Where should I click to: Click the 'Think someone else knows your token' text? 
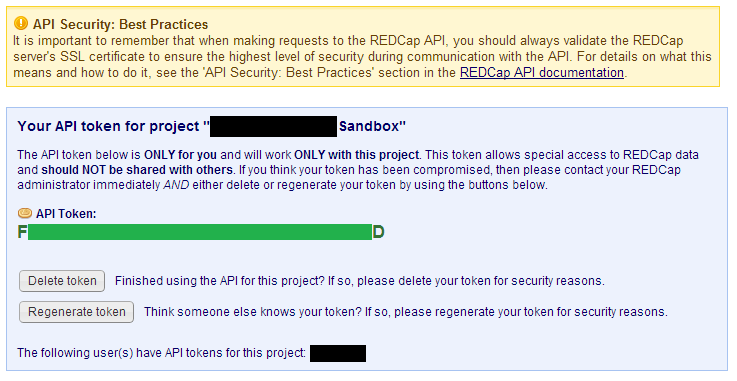pos(406,312)
